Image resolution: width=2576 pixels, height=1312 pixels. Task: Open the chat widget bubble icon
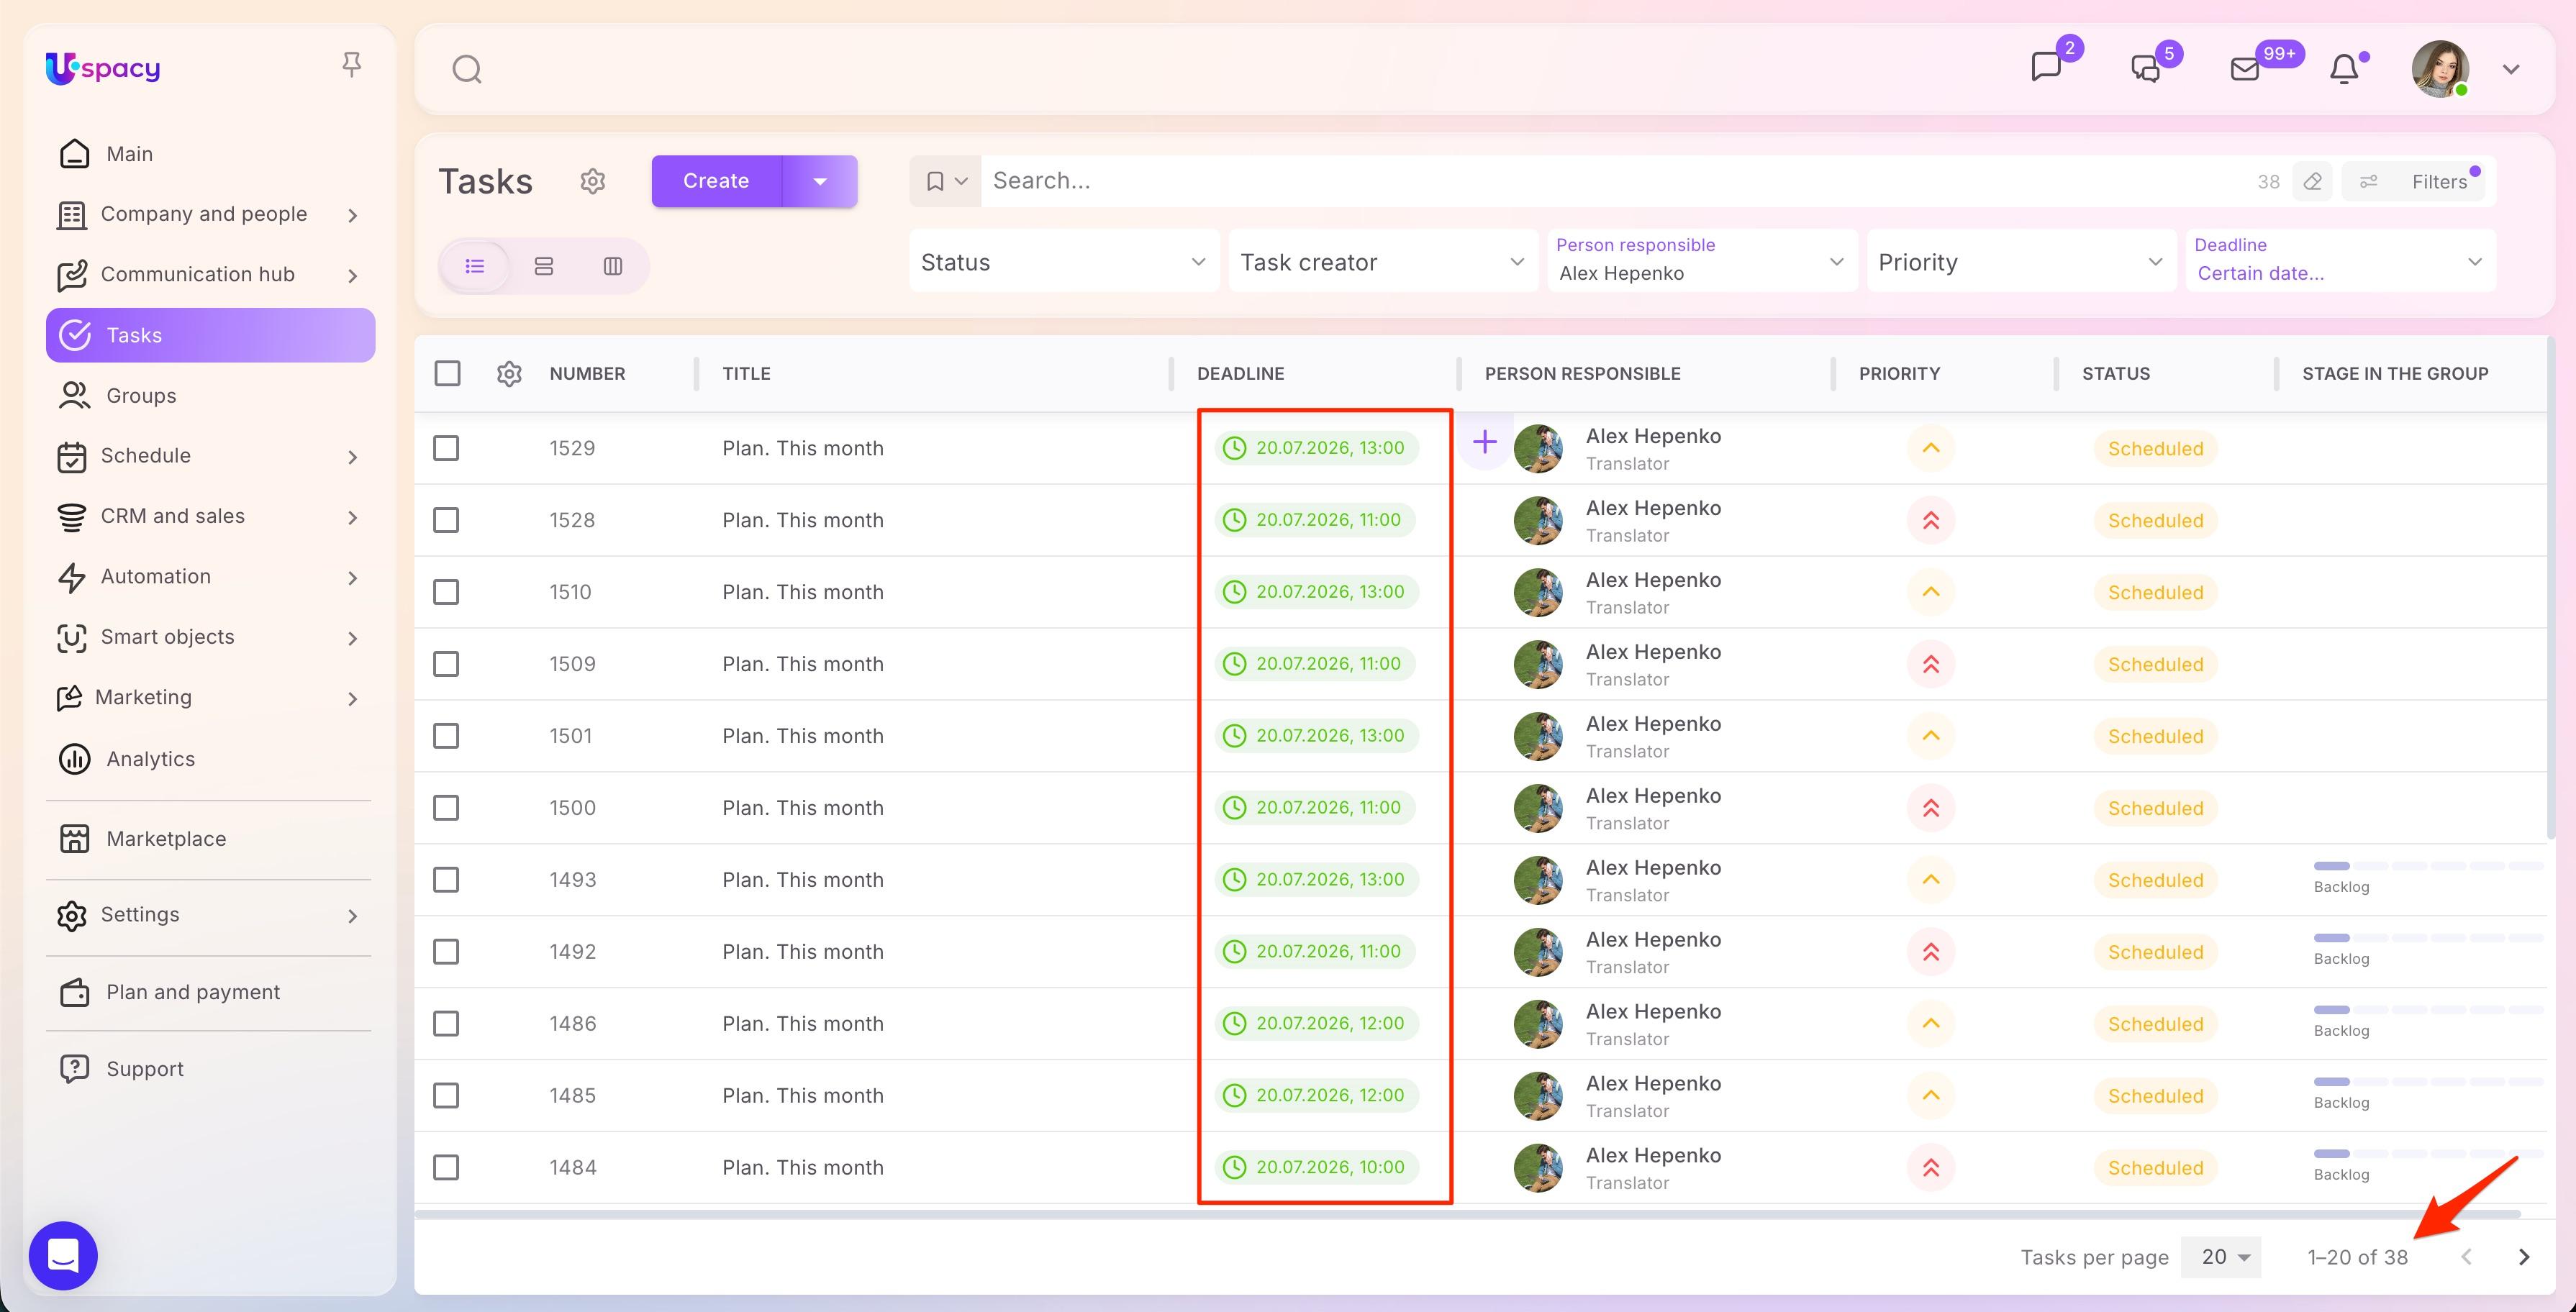point(63,1255)
